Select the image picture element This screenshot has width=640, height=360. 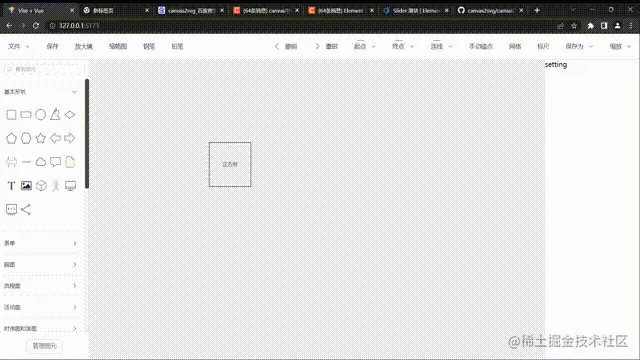26,186
